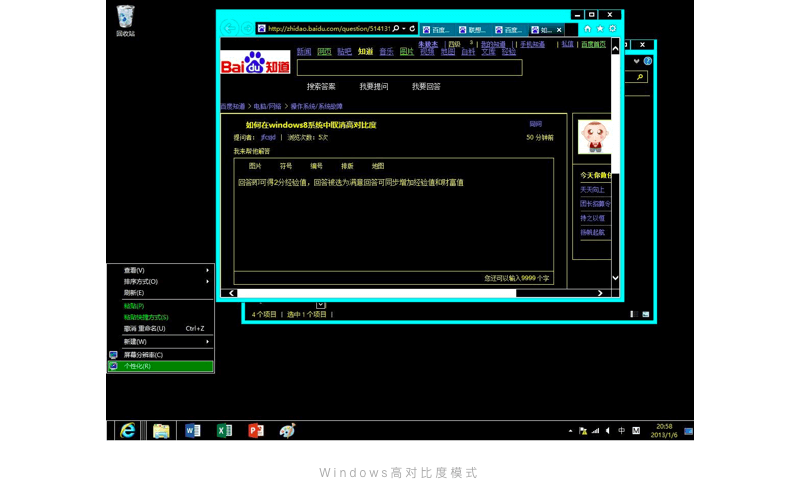Open 百度首页 link at top right
This screenshot has width=800, height=481.
click(x=593, y=44)
